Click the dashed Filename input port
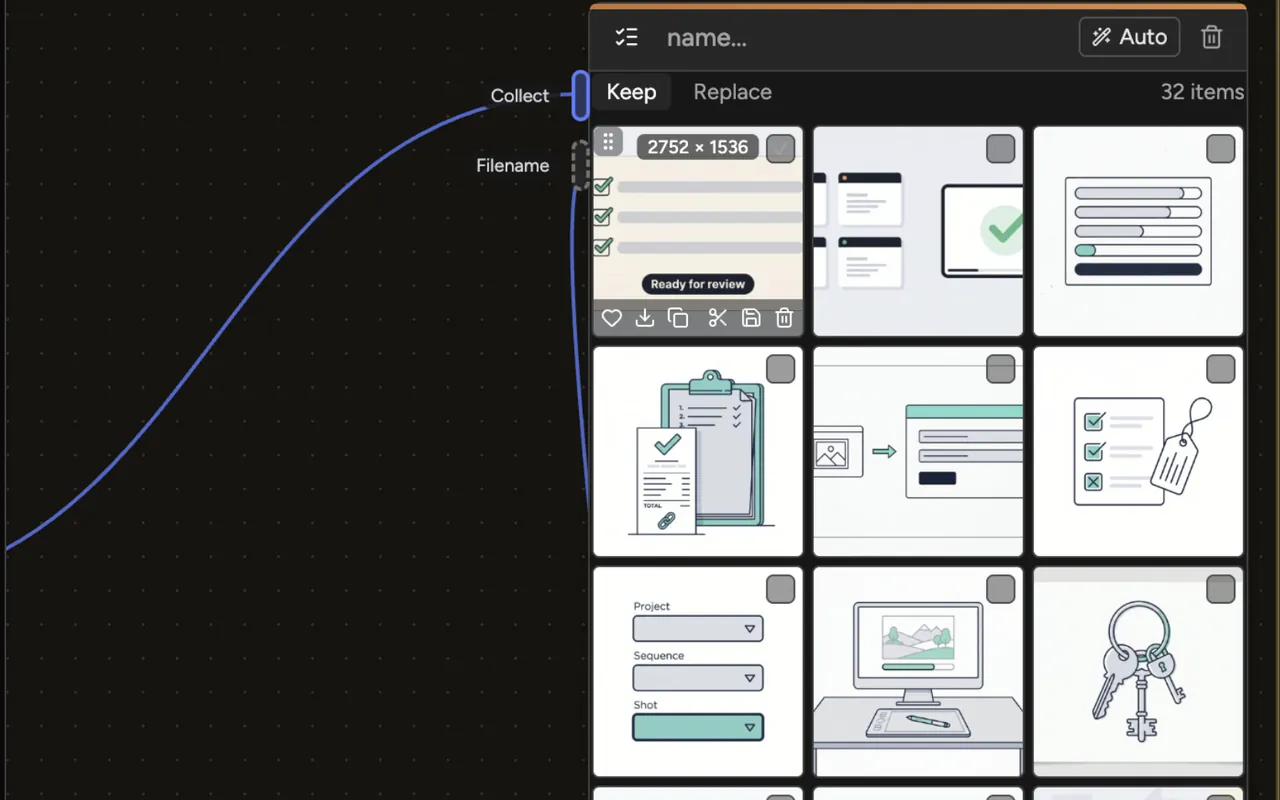The height and width of the screenshot is (800, 1280). pos(580,165)
